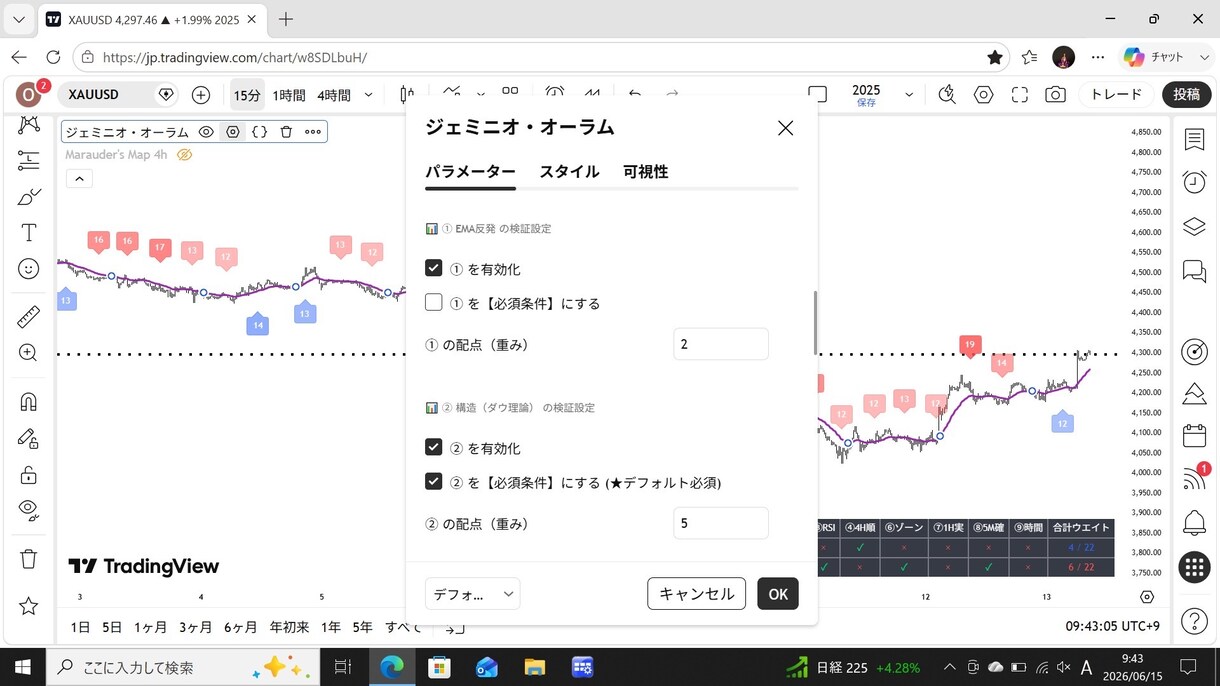1220x686 pixels.
Task: Open the Help Center question icon
Action: click(x=1194, y=621)
